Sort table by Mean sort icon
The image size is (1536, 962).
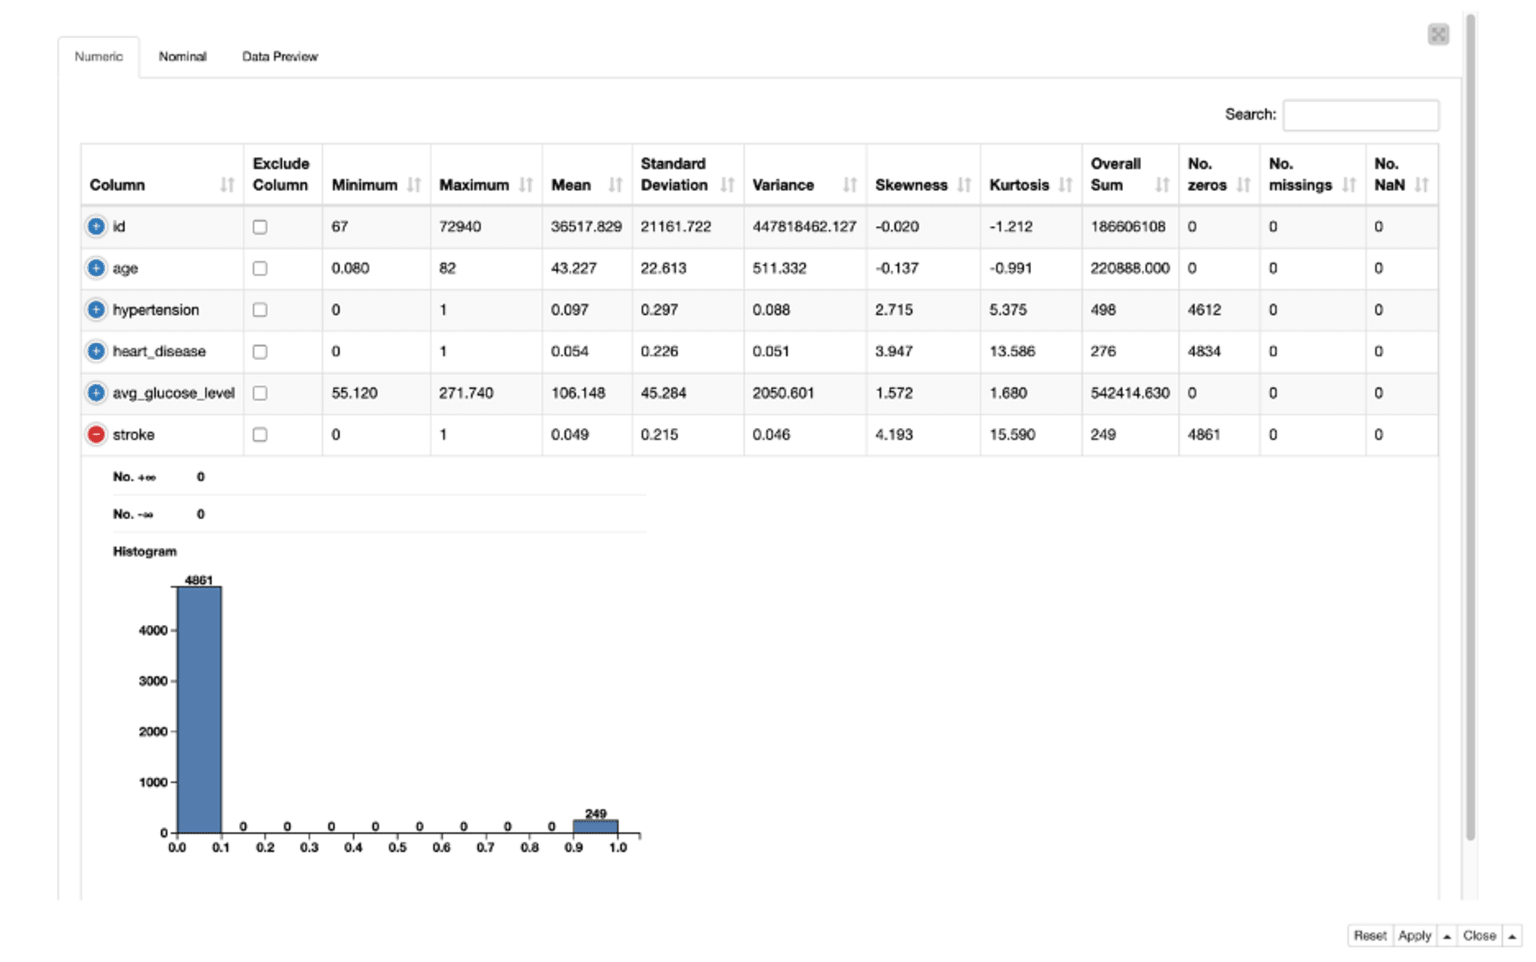click(x=615, y=185)
